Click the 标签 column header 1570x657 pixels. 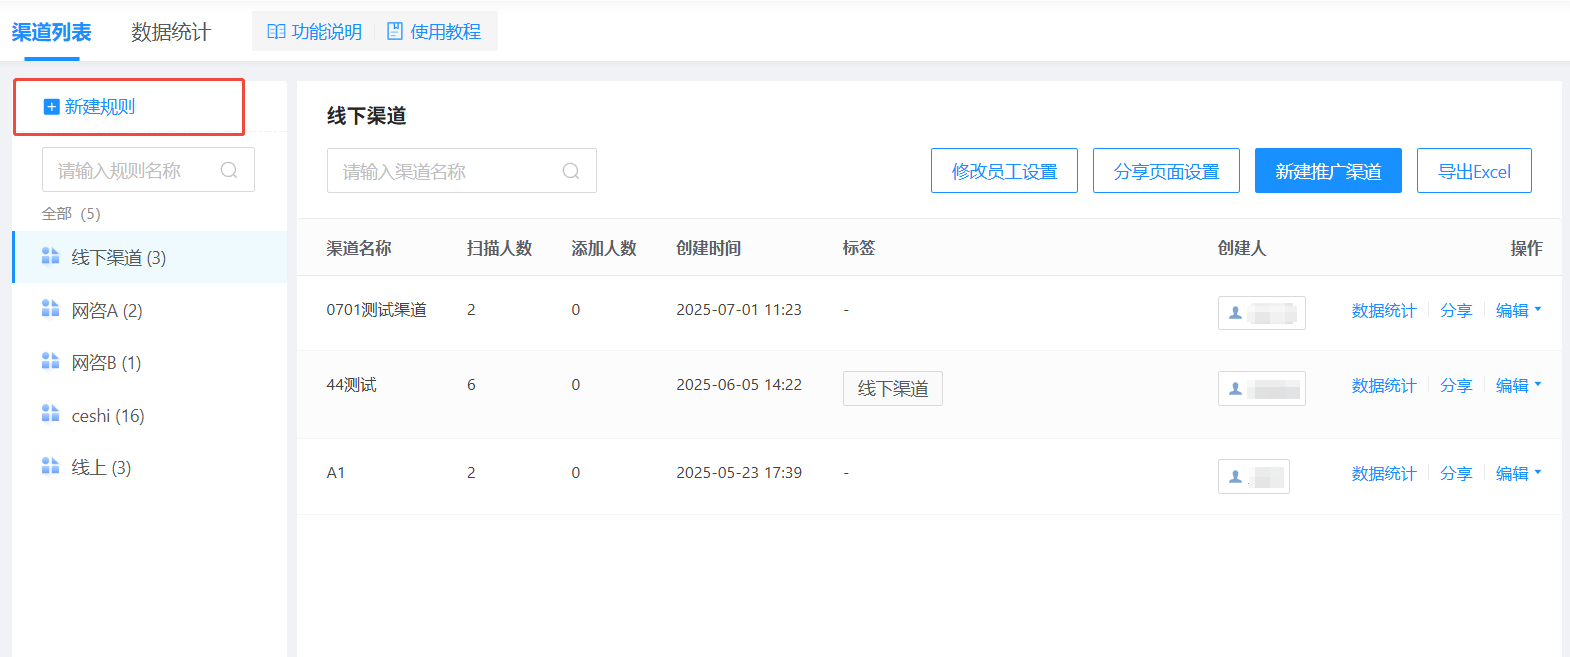pyautogui.click(x=859, y=248)
